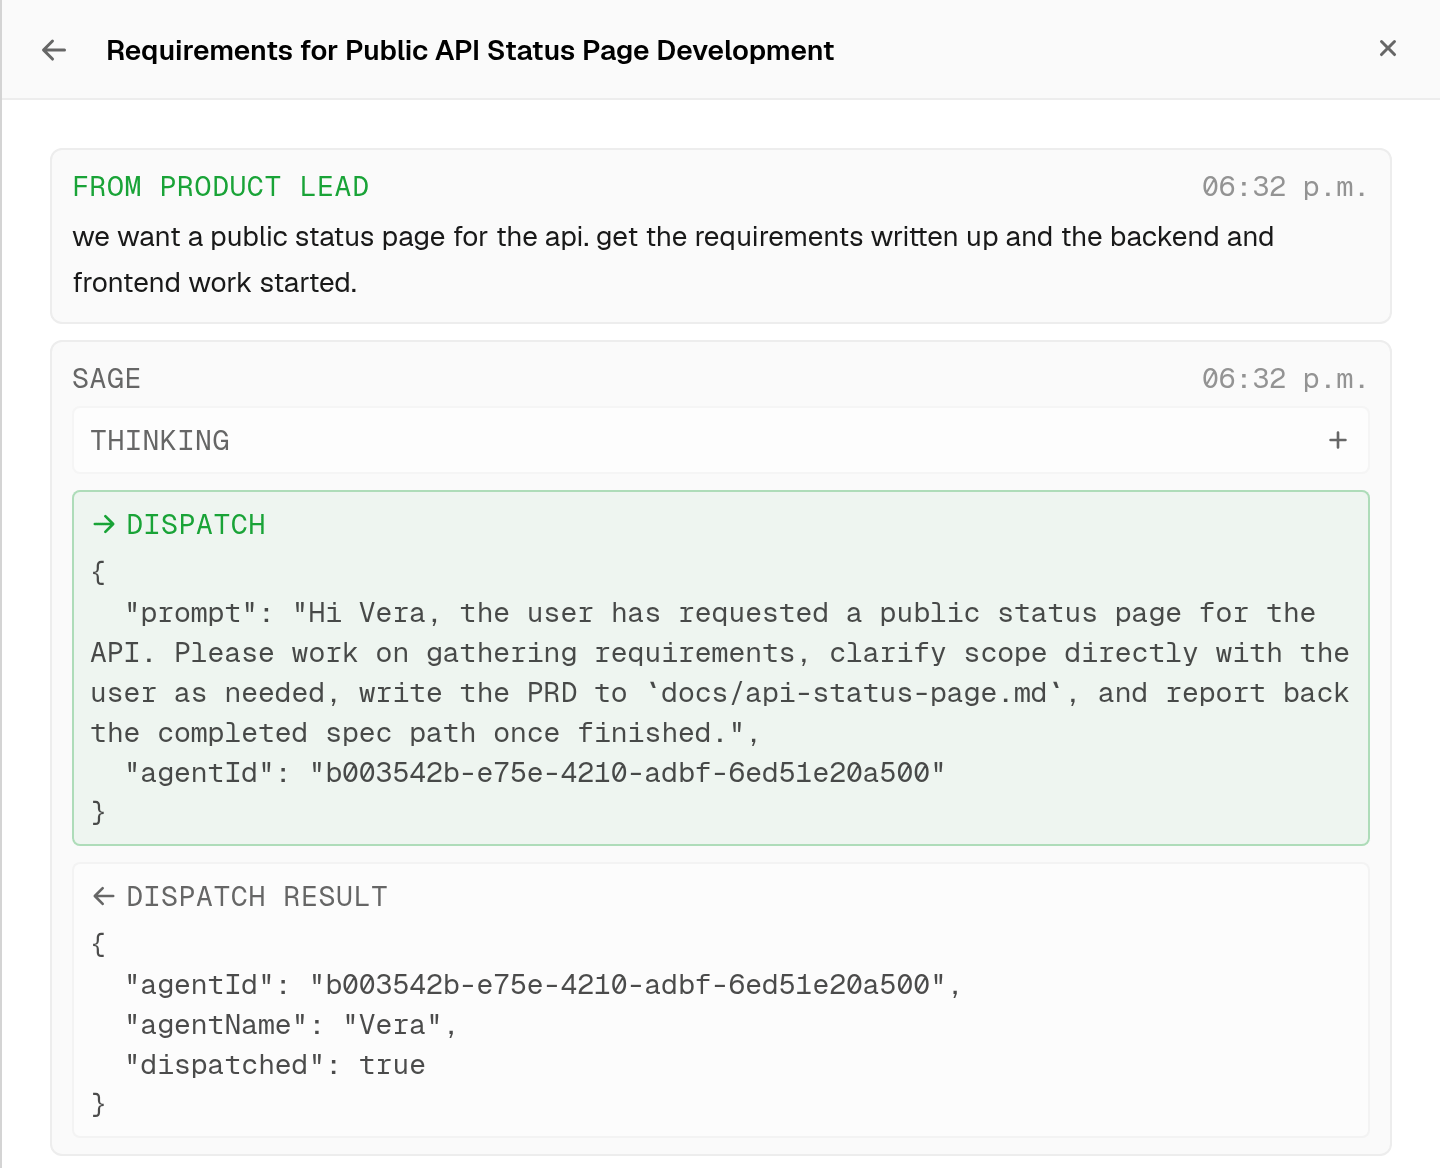Image resolution: width=1440 pixels, height=1168 pixels.
Task: Click the product lead message timestamp 06:32 p.m.
Action: pyautogui.click(x=1284, y=187)
